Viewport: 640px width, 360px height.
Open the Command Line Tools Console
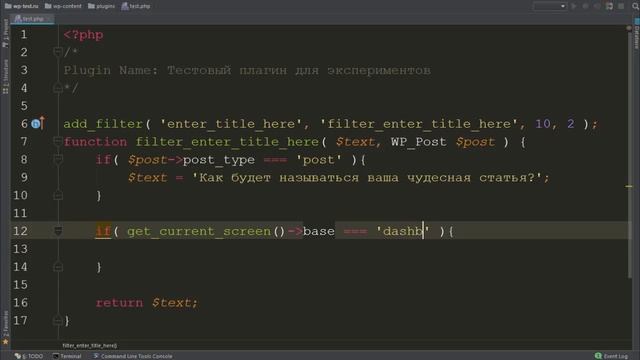(132, 356)
